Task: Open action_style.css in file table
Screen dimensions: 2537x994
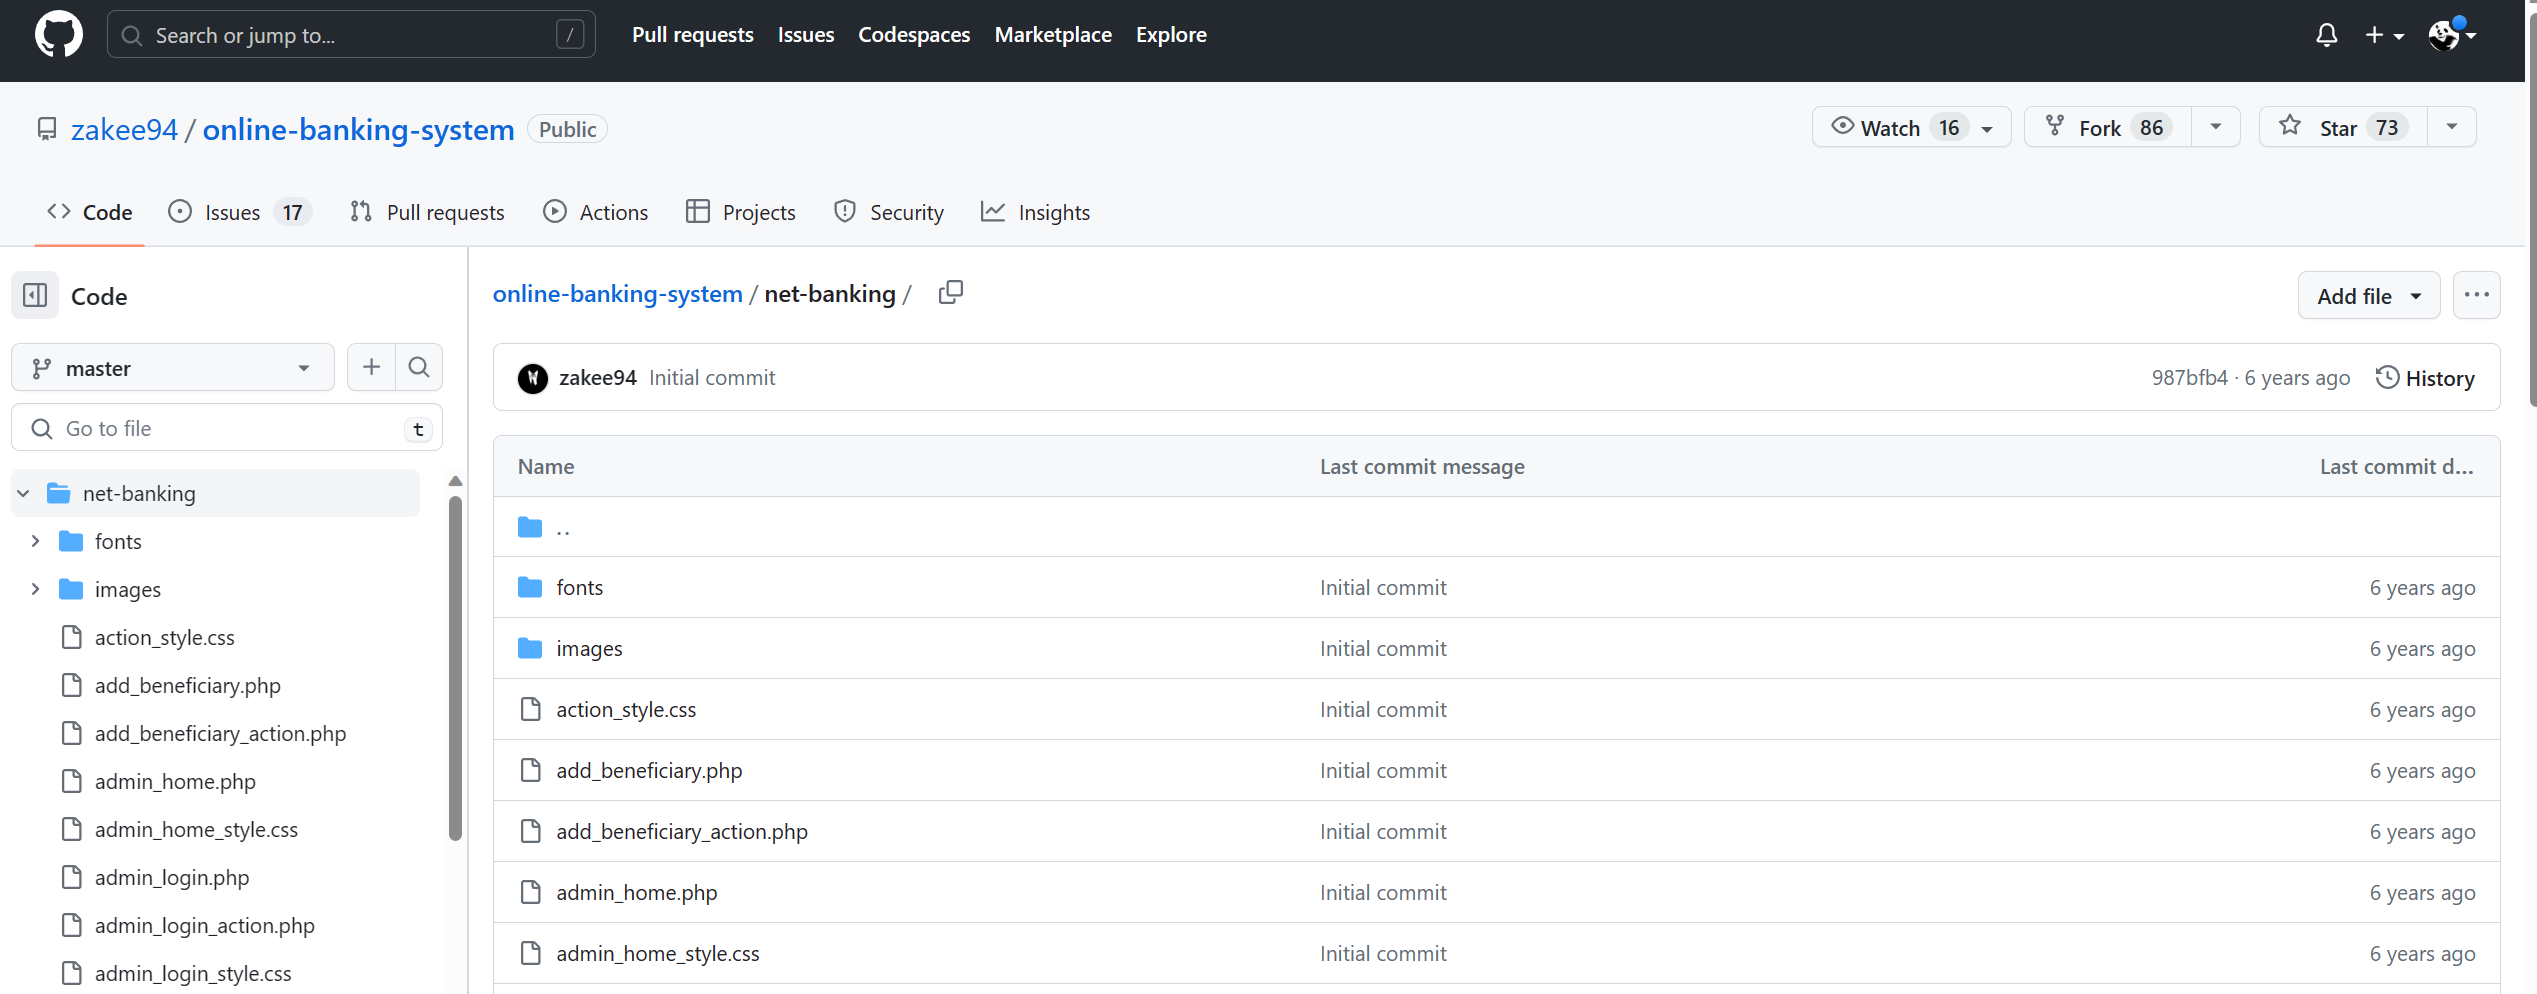Action: point(626,709)
